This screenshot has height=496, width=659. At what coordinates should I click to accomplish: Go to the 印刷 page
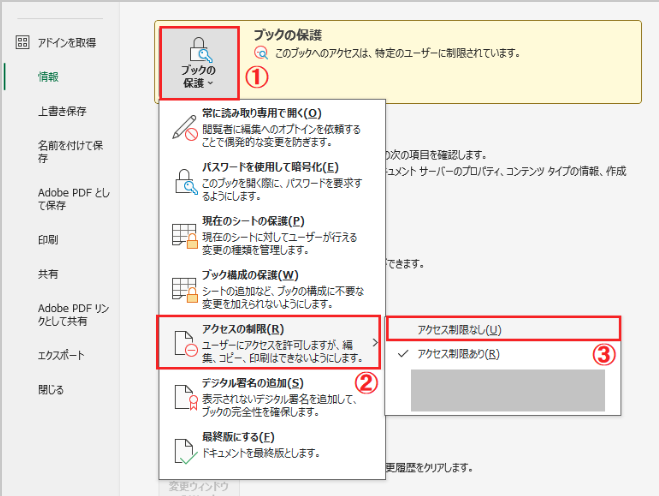coord(48,240)
